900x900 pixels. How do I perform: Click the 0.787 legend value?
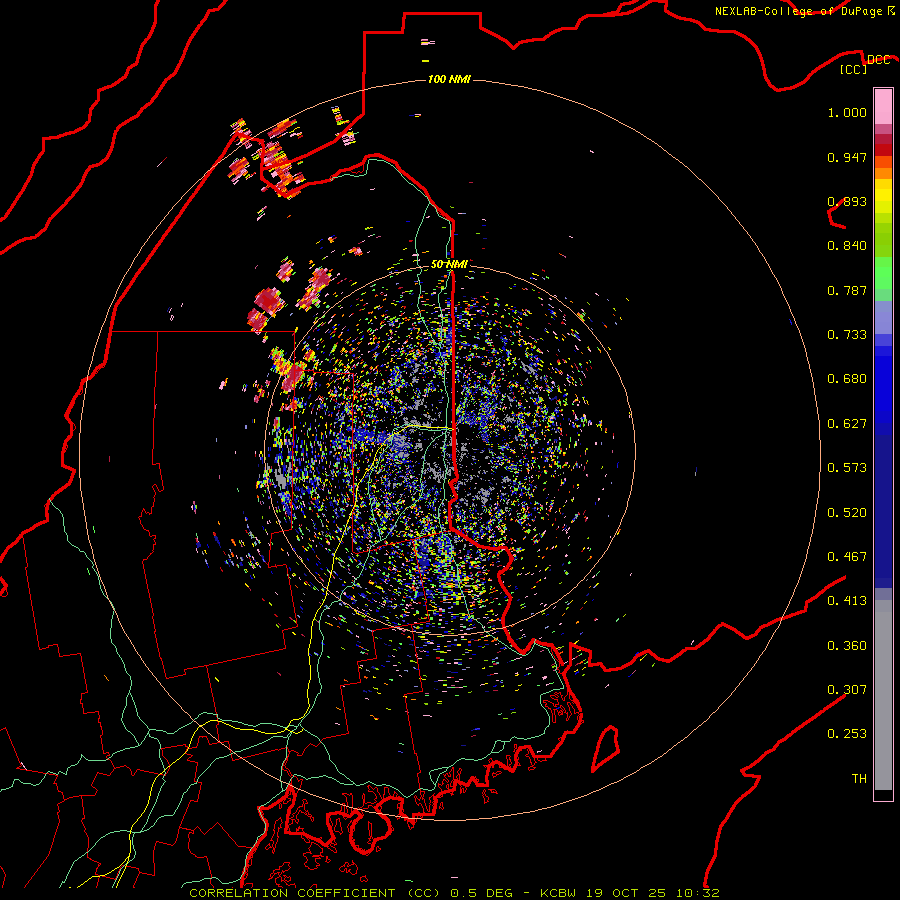(847, 290)
